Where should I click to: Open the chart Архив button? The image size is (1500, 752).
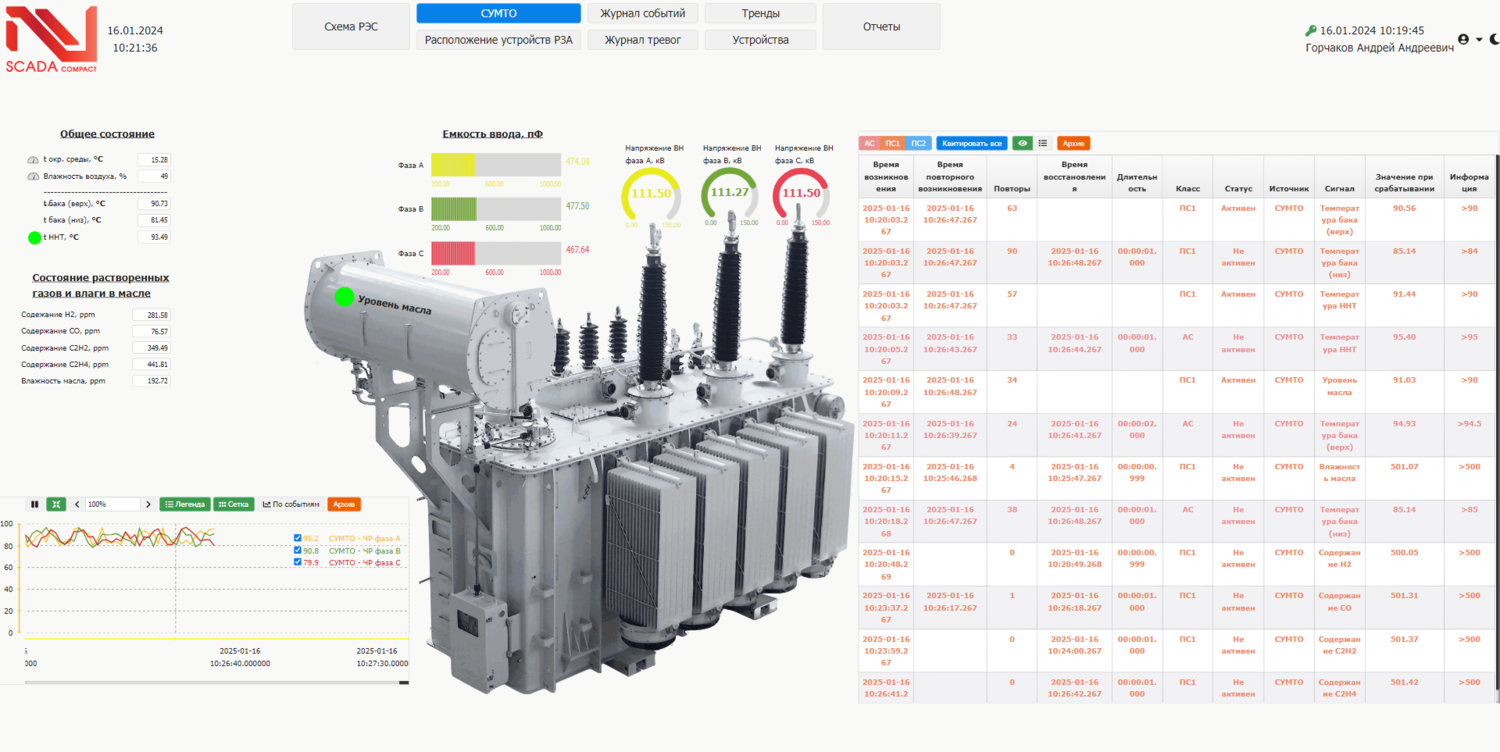(x=344, y=504)
